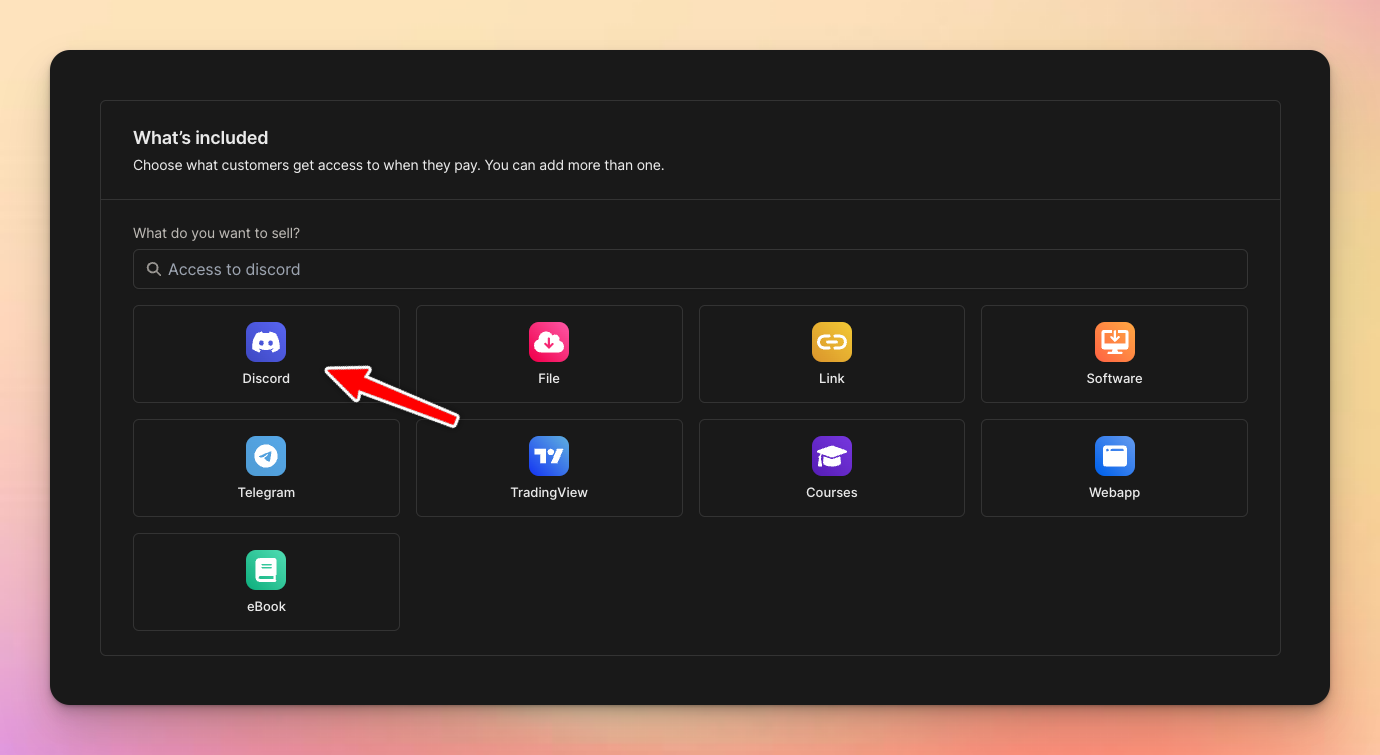The height and width of the screenshot is (755, 1380).
Task: Pick the TradingView option card
Action: [549, 468]
